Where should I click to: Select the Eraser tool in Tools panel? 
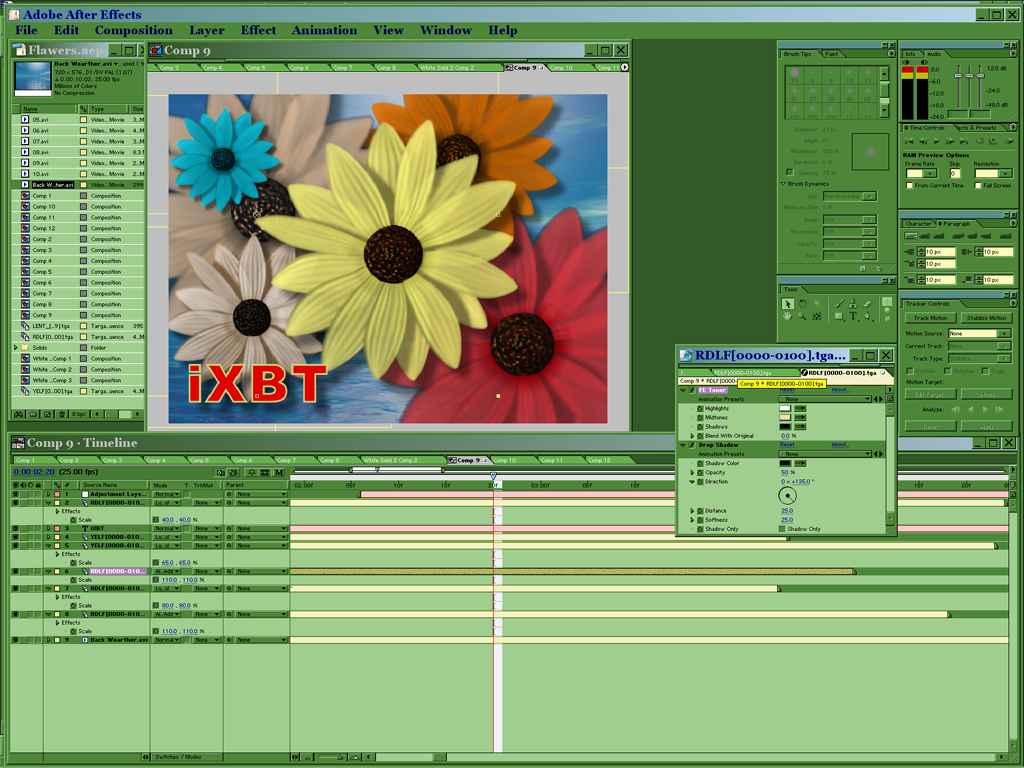(x=867, y=303)
